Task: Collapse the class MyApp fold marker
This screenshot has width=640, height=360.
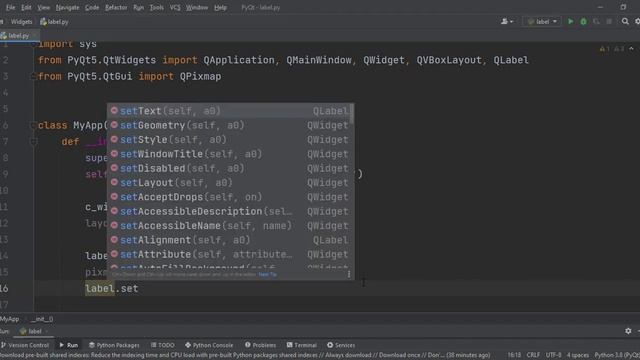Action: click(x=33, y=125)
